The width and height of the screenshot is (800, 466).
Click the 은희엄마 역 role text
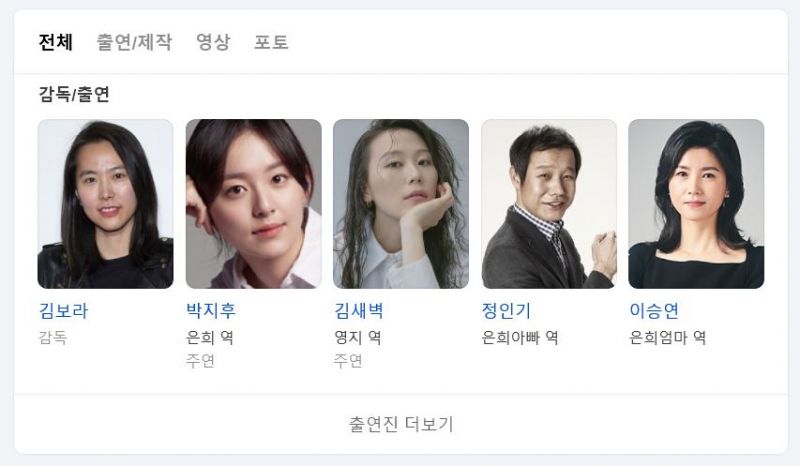tap(667, 337)
